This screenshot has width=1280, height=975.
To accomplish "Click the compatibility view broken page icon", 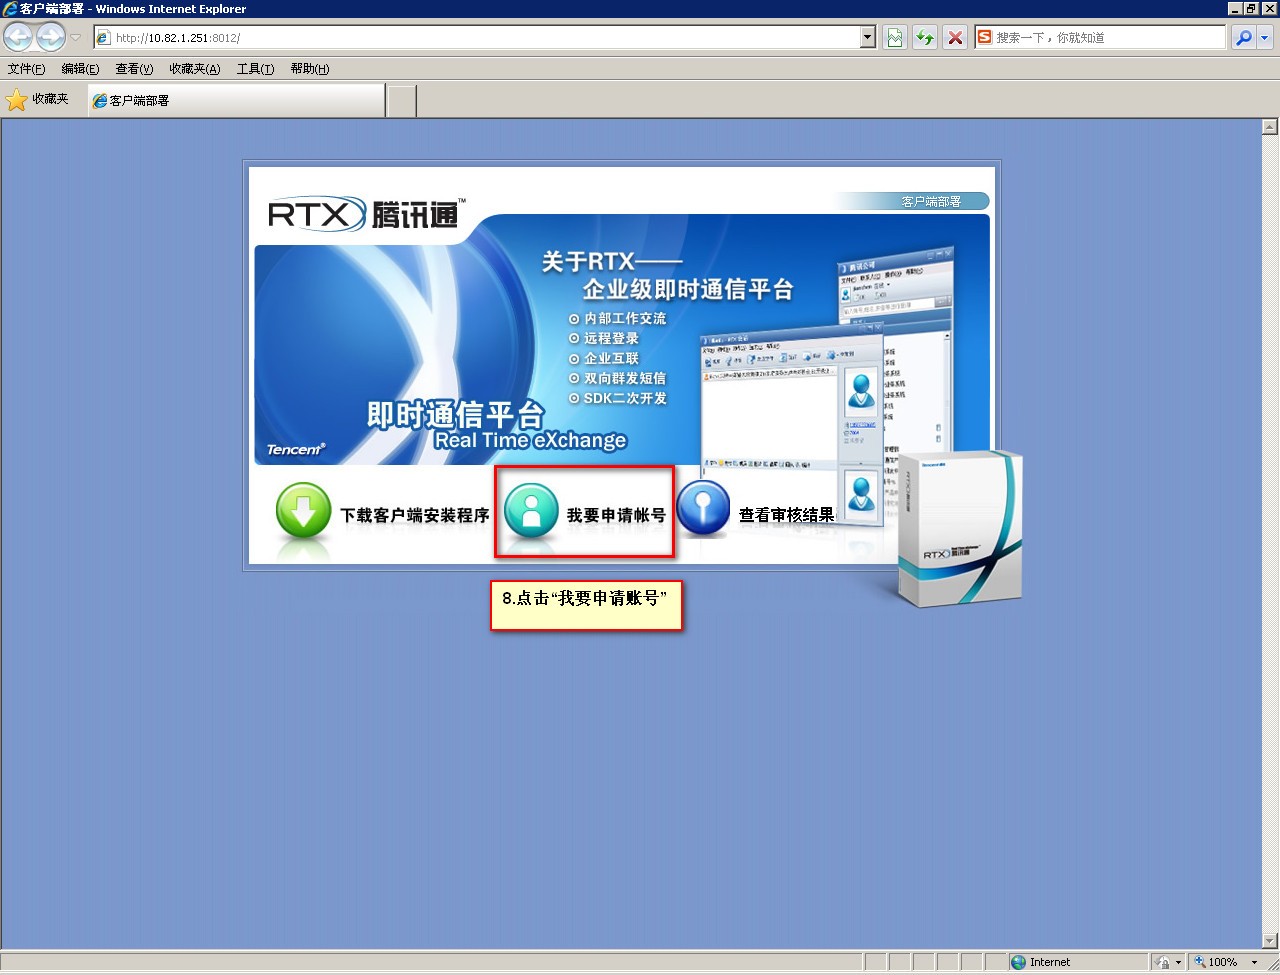I will pos(894,38).
